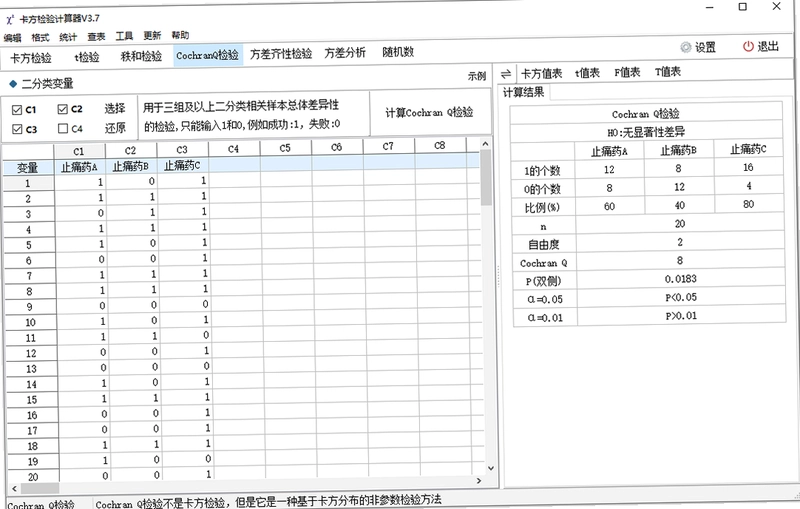The height and width of the screenshot is (509, 800).
Task: Enable the C4 checkbox
Action: click(x=63, y=128)
